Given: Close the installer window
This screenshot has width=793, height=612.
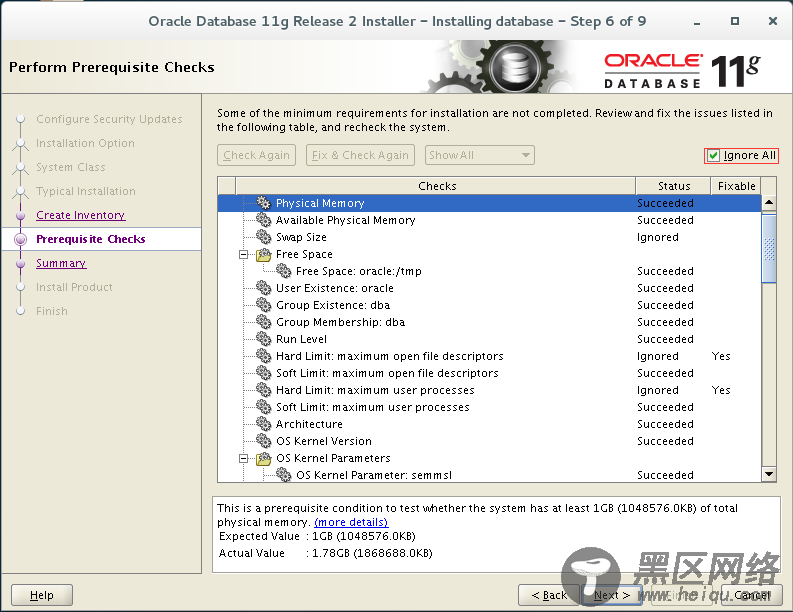Looking at the screenshot, I should coord(773,21).
